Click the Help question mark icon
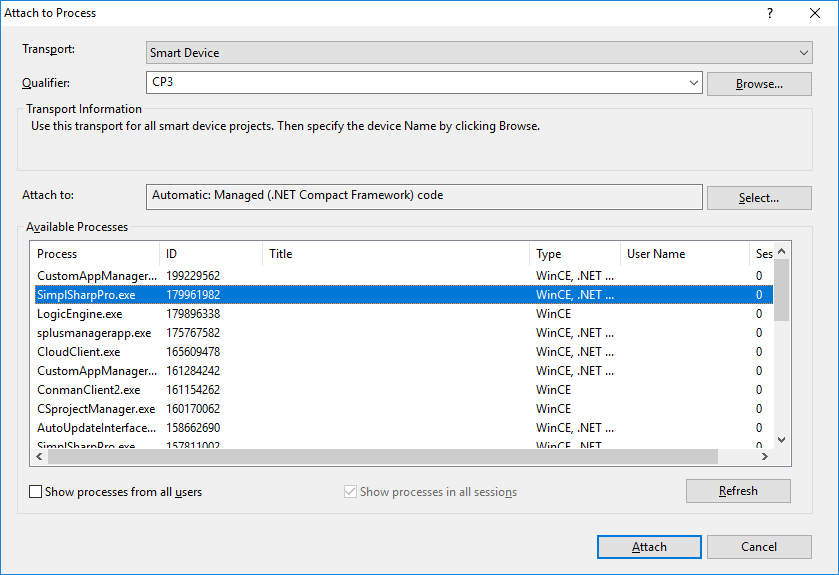This screenshot has height=575, width=839. [x=769, y=13]
